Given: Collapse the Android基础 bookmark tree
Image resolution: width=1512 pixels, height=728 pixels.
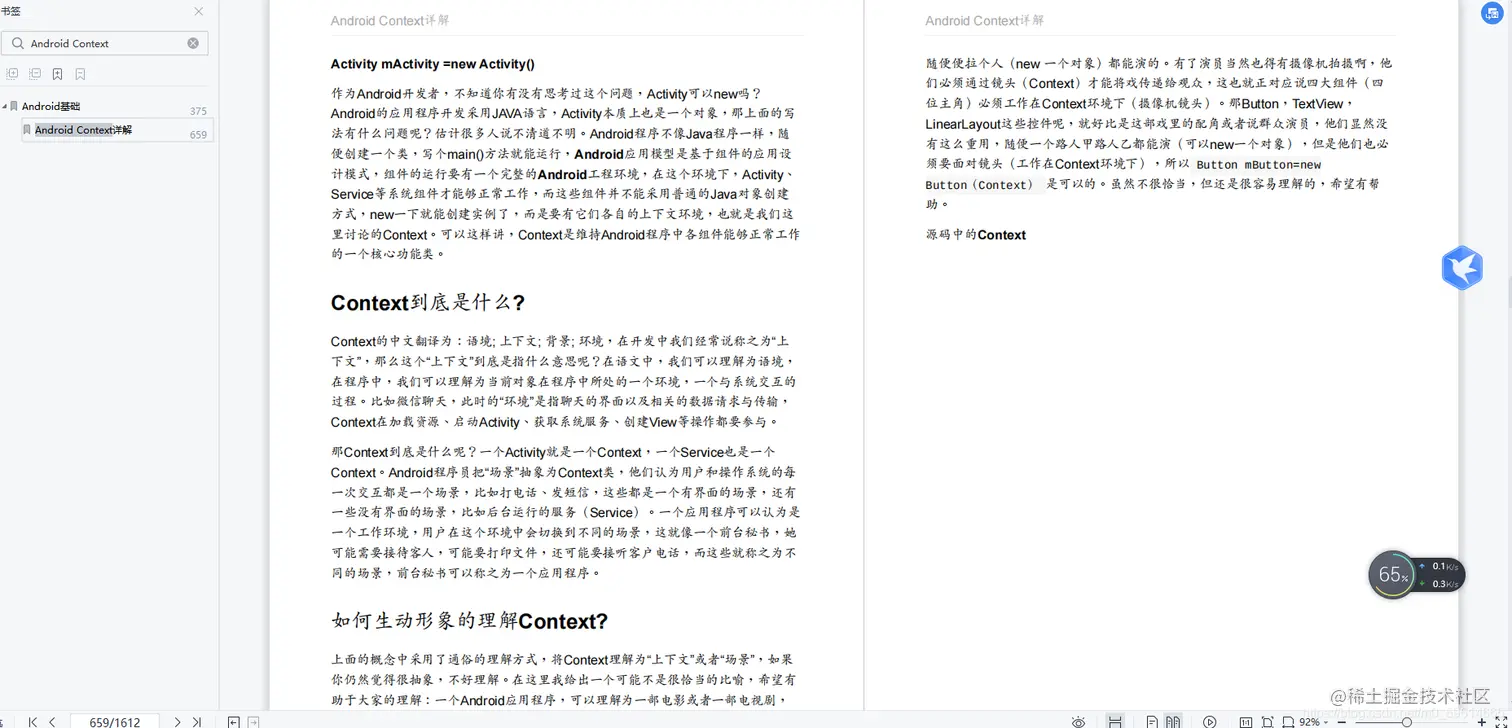Looking at the screenshot, I should point(5,106).
